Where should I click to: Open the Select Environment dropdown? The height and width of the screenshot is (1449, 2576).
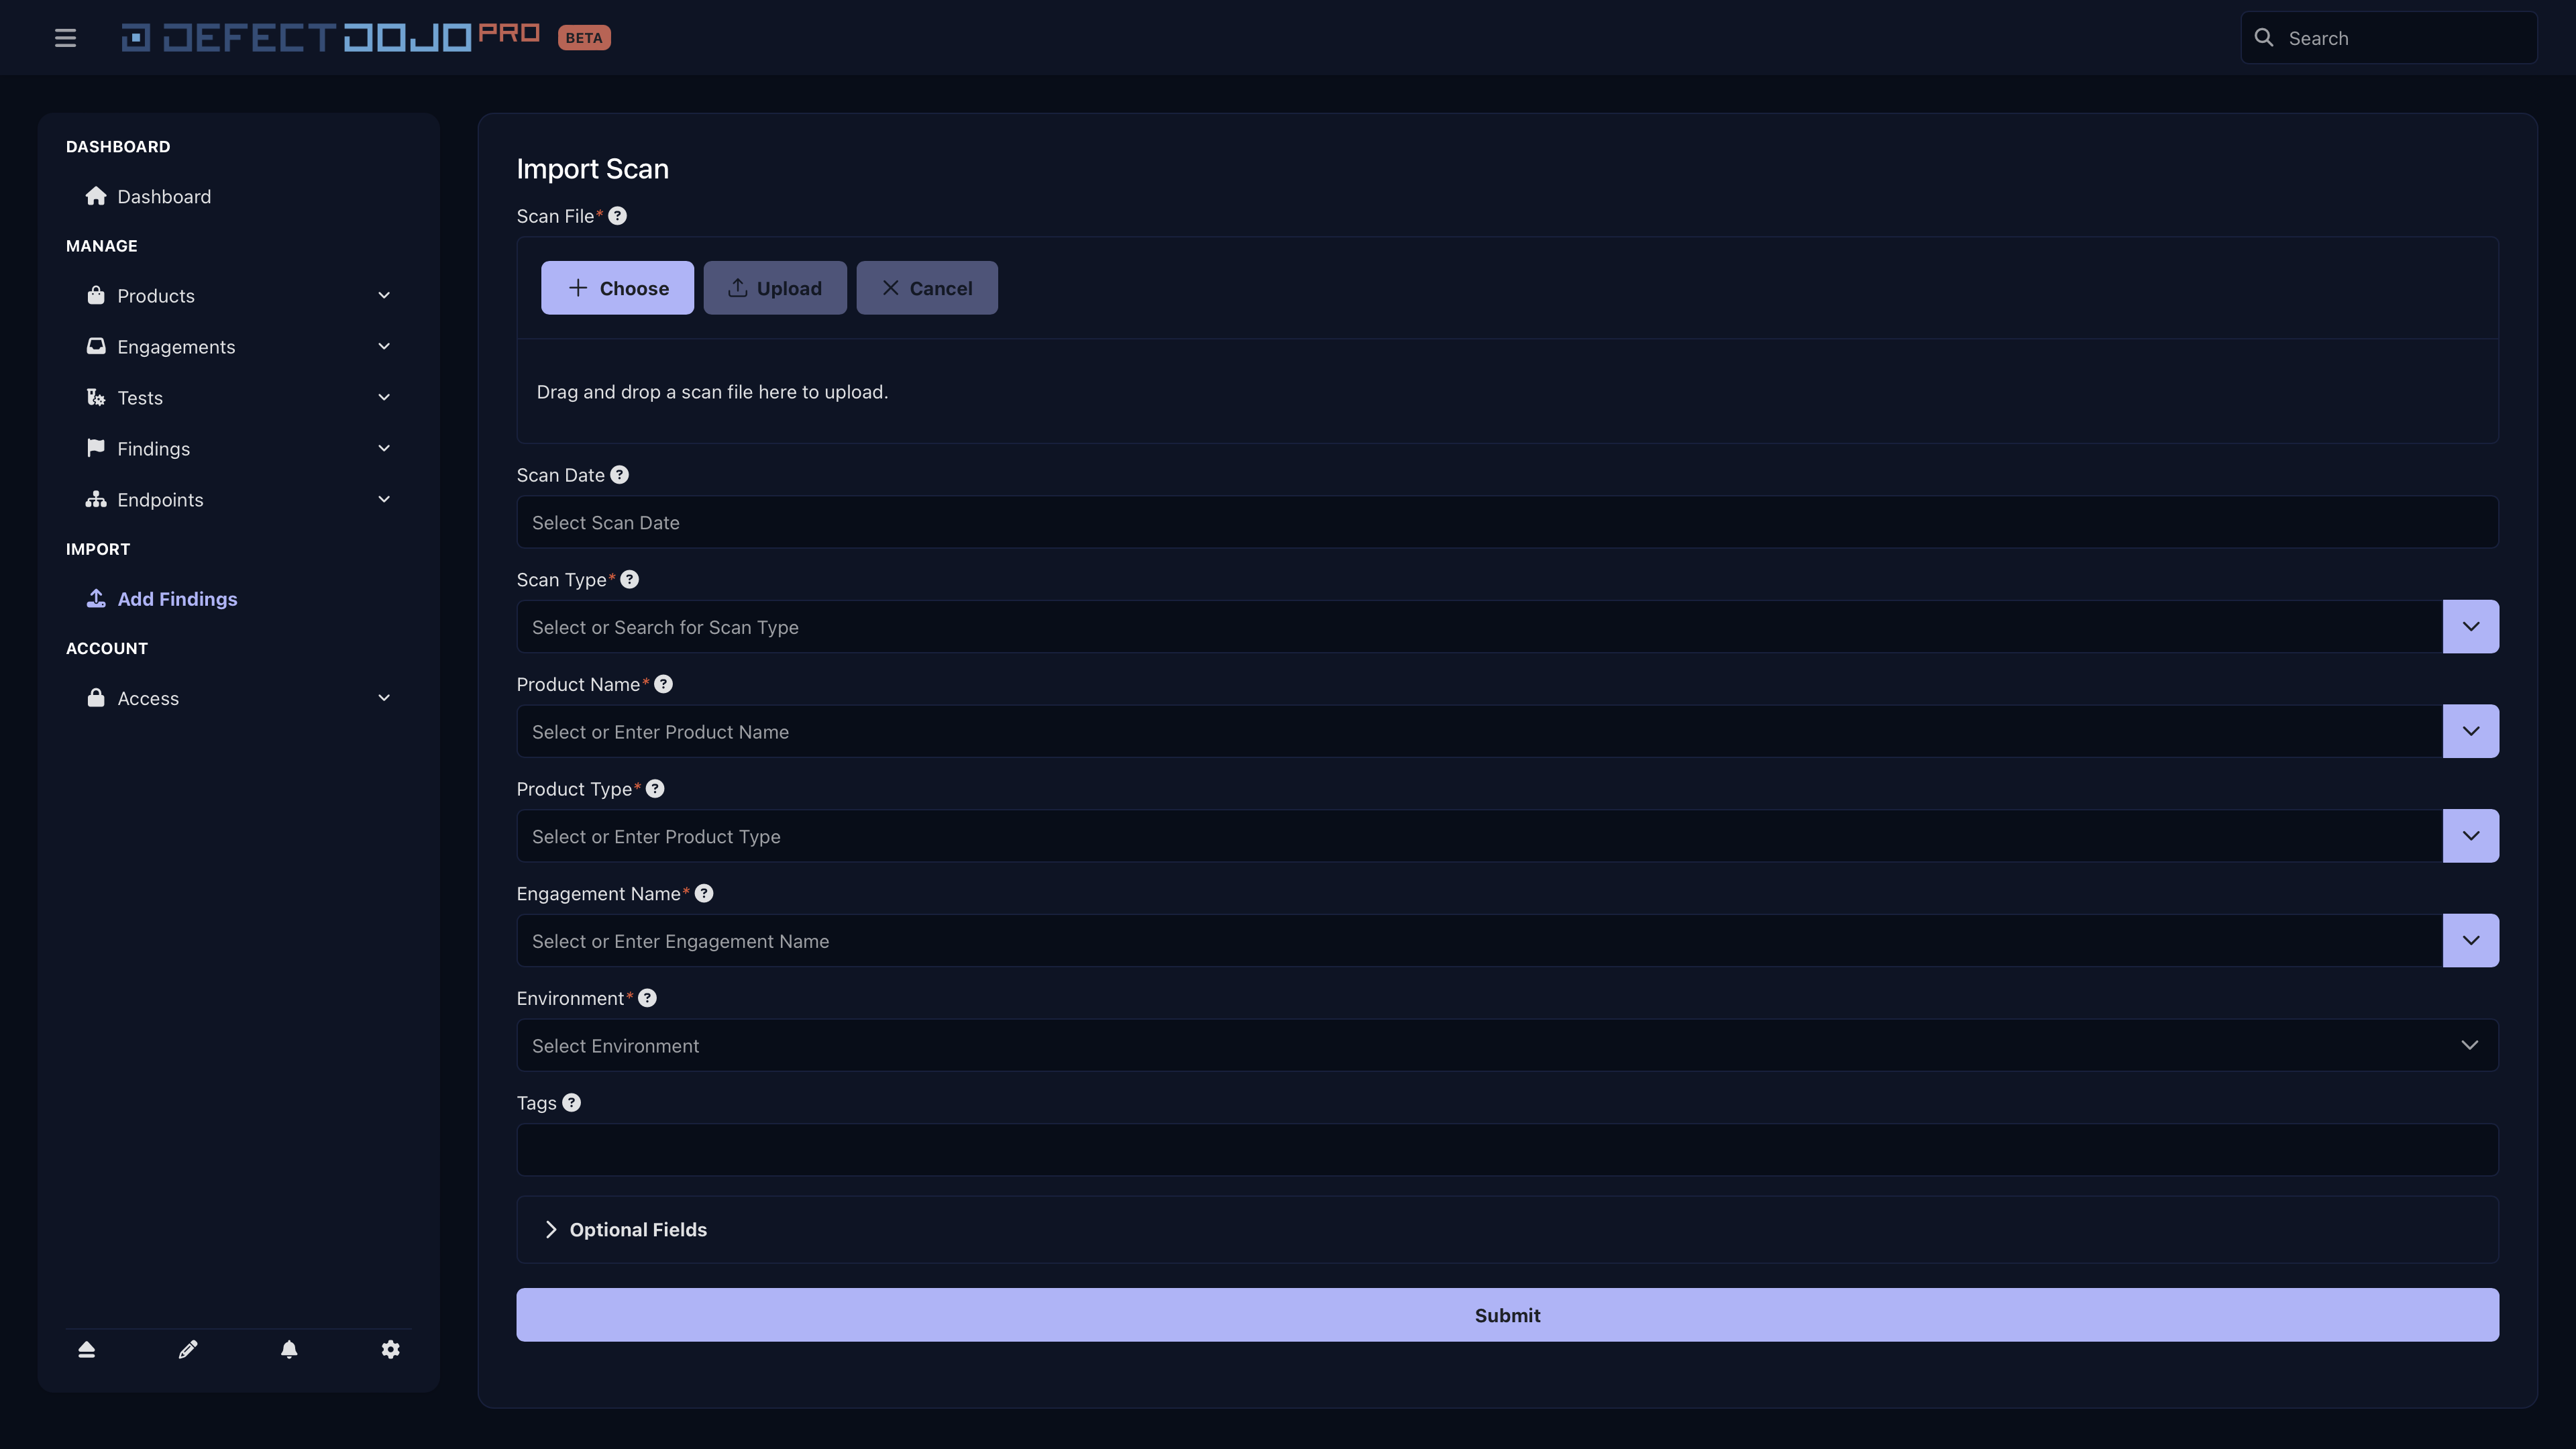tap(1507, 1045)
